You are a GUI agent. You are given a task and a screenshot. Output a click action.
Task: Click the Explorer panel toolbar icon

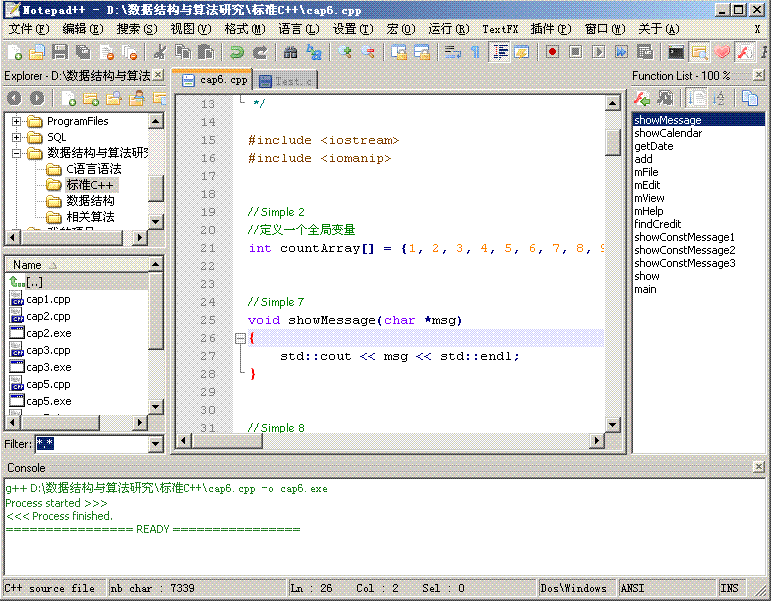click(699, 52)
